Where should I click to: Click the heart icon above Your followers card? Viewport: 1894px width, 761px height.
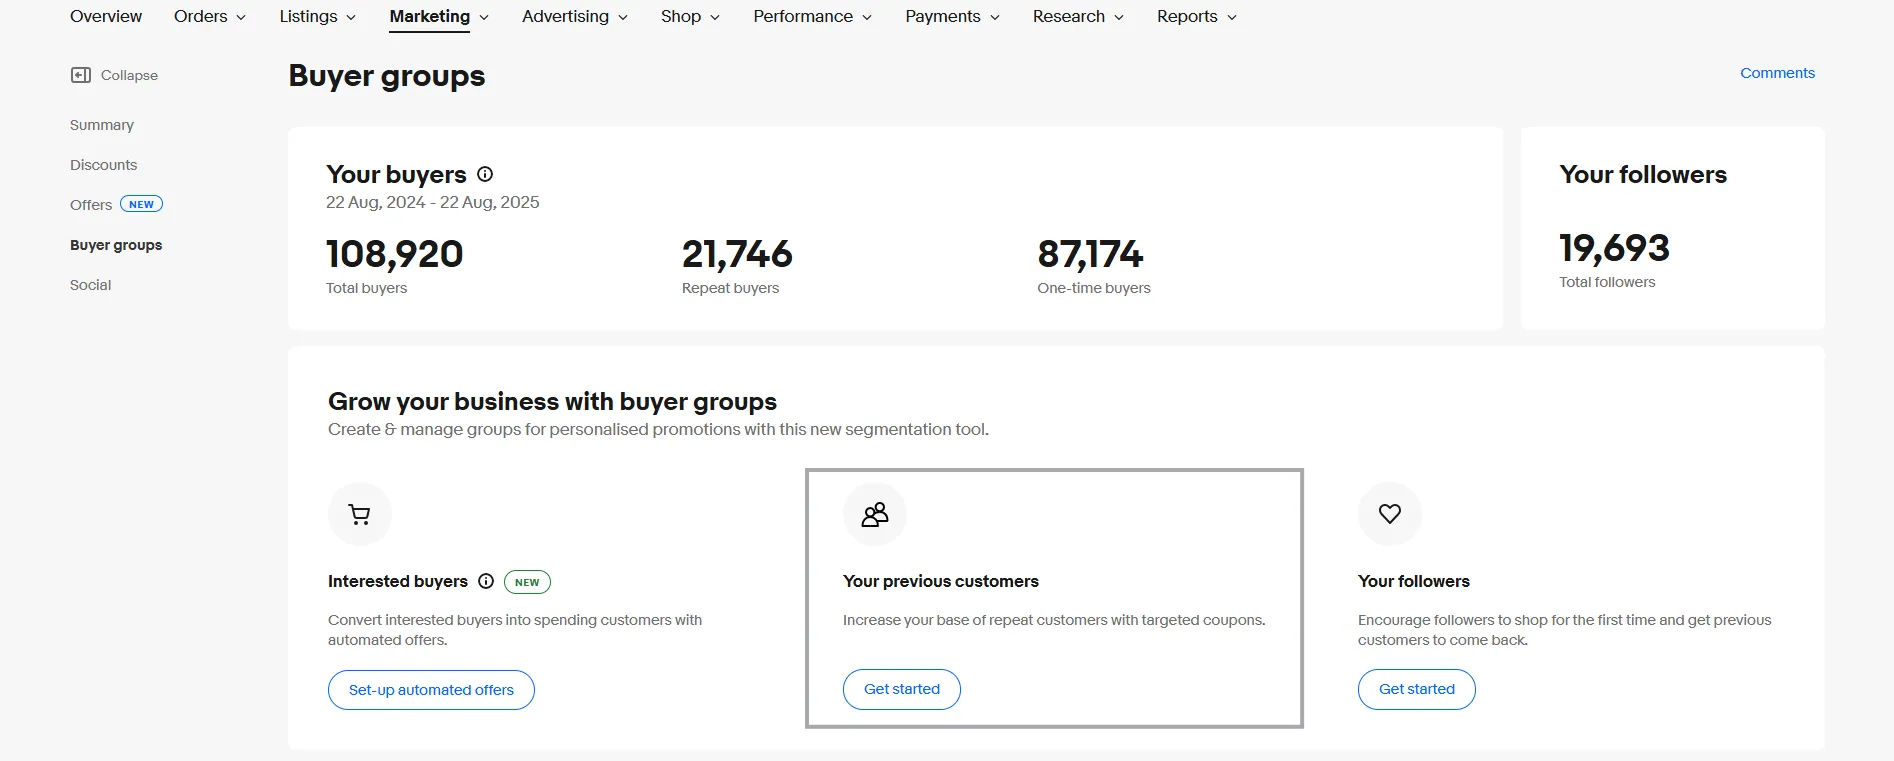coord(1390,514)
